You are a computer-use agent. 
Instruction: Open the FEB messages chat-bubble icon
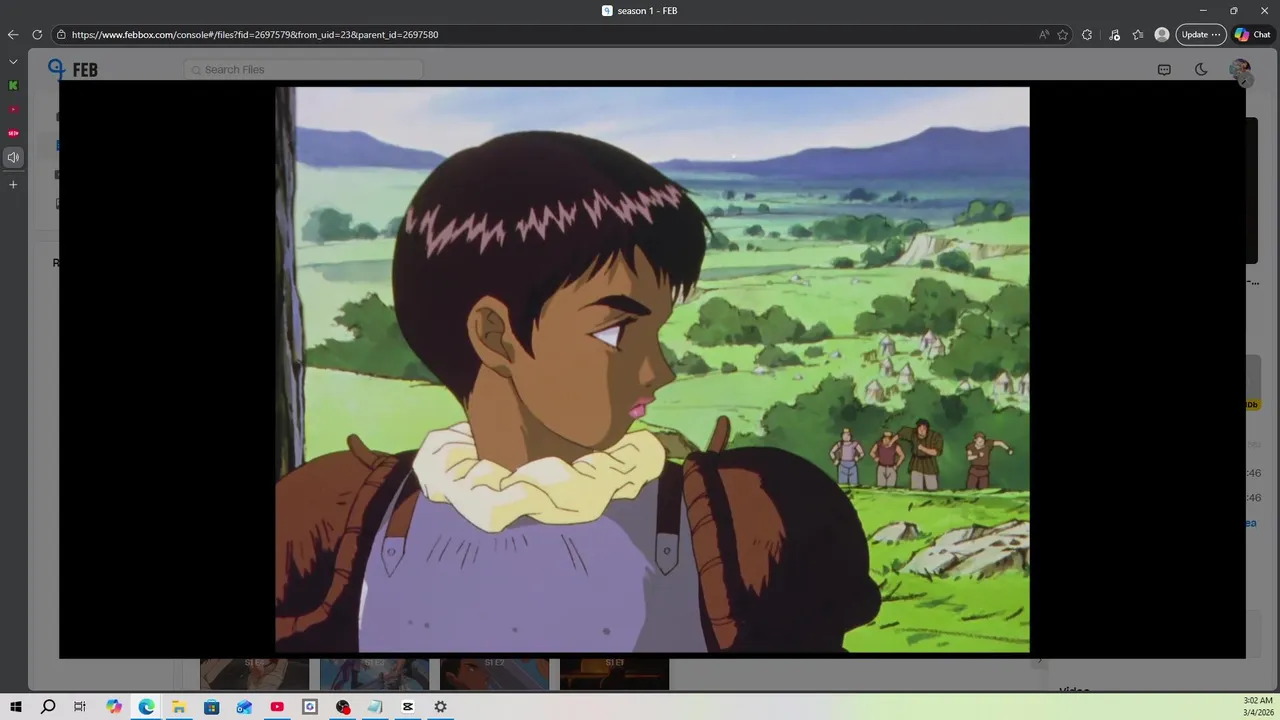click(1164, 69)
